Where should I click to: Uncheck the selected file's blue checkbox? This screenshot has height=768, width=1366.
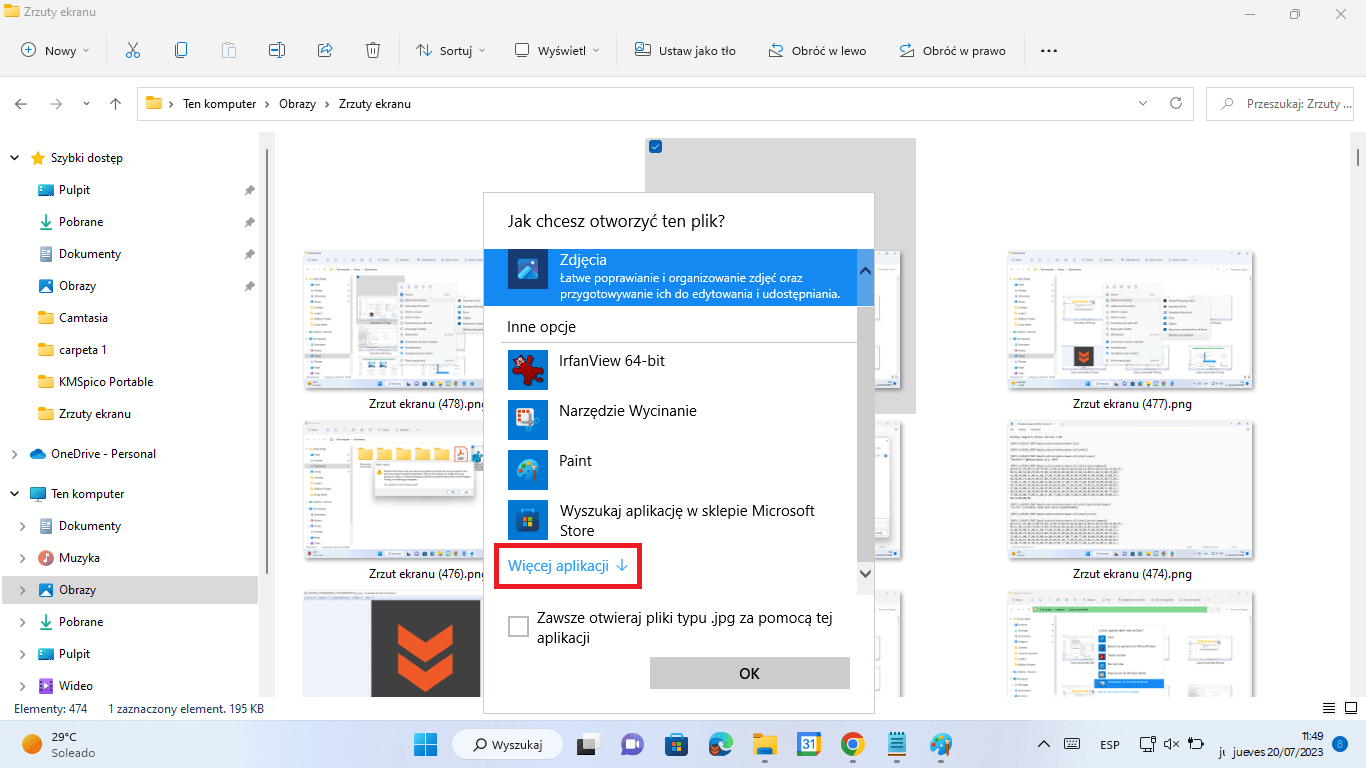[x=656, y=147]
